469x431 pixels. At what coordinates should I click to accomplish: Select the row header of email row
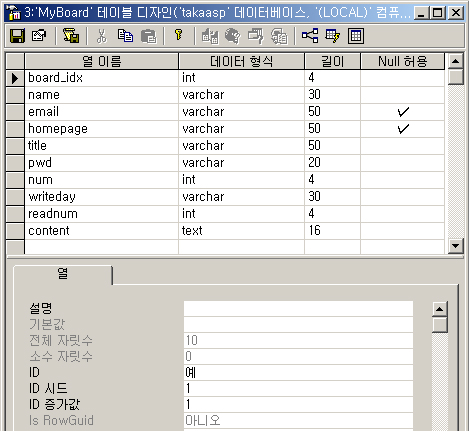point(15,112)
